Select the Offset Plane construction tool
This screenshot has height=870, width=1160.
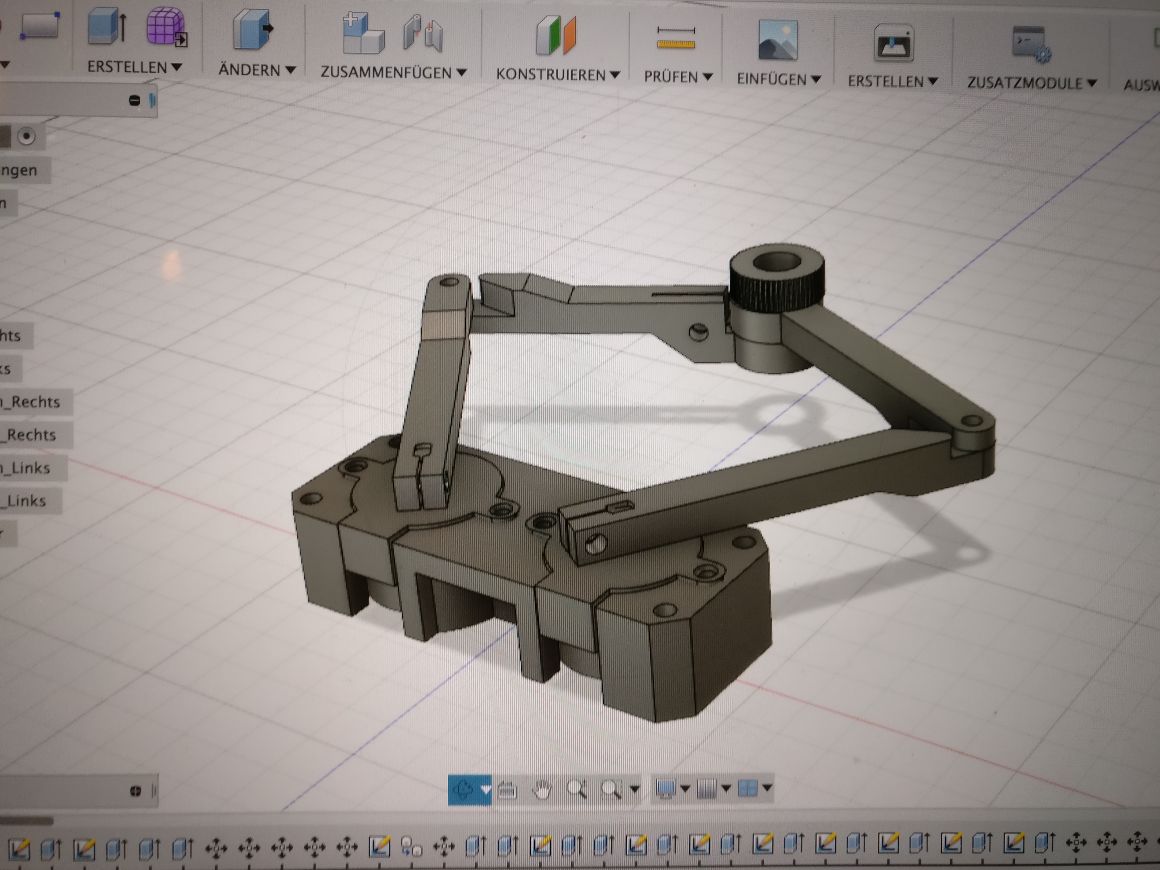pos(556,36)
